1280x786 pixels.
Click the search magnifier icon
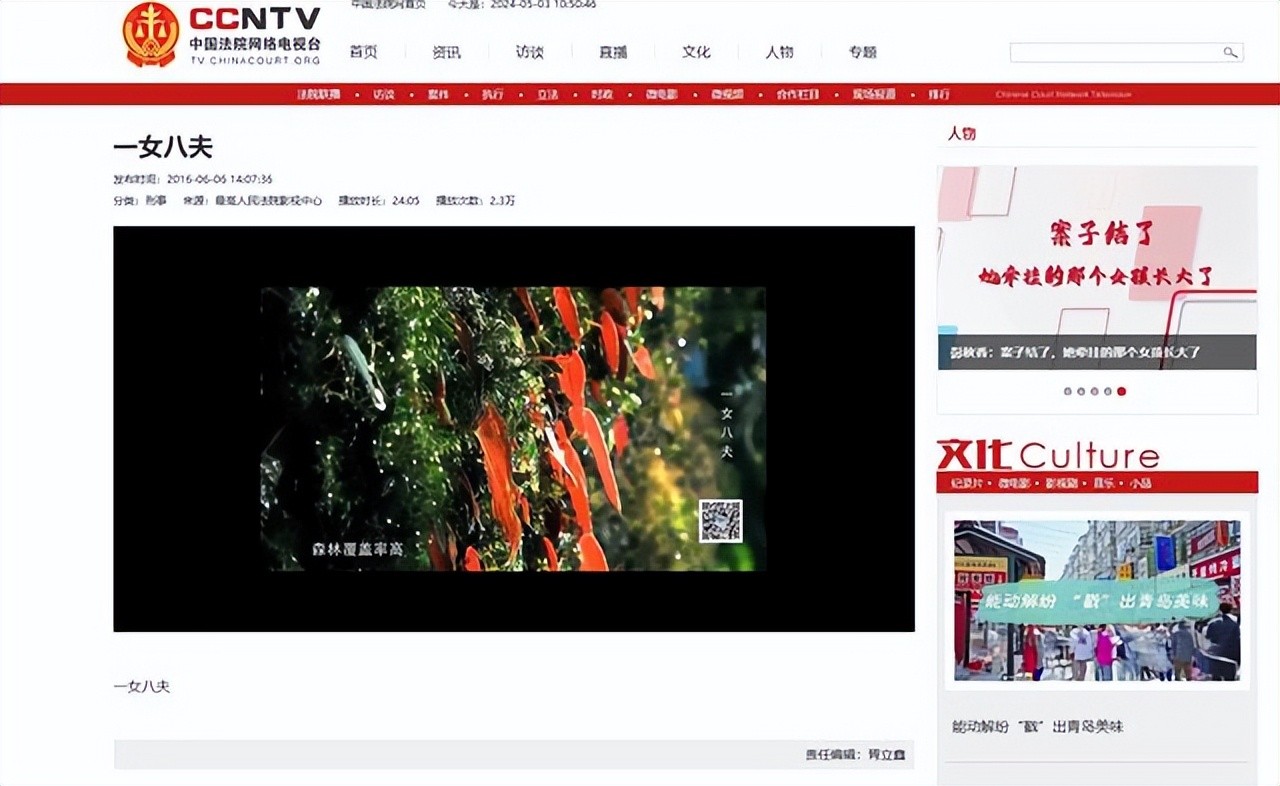coord(1230,53)
